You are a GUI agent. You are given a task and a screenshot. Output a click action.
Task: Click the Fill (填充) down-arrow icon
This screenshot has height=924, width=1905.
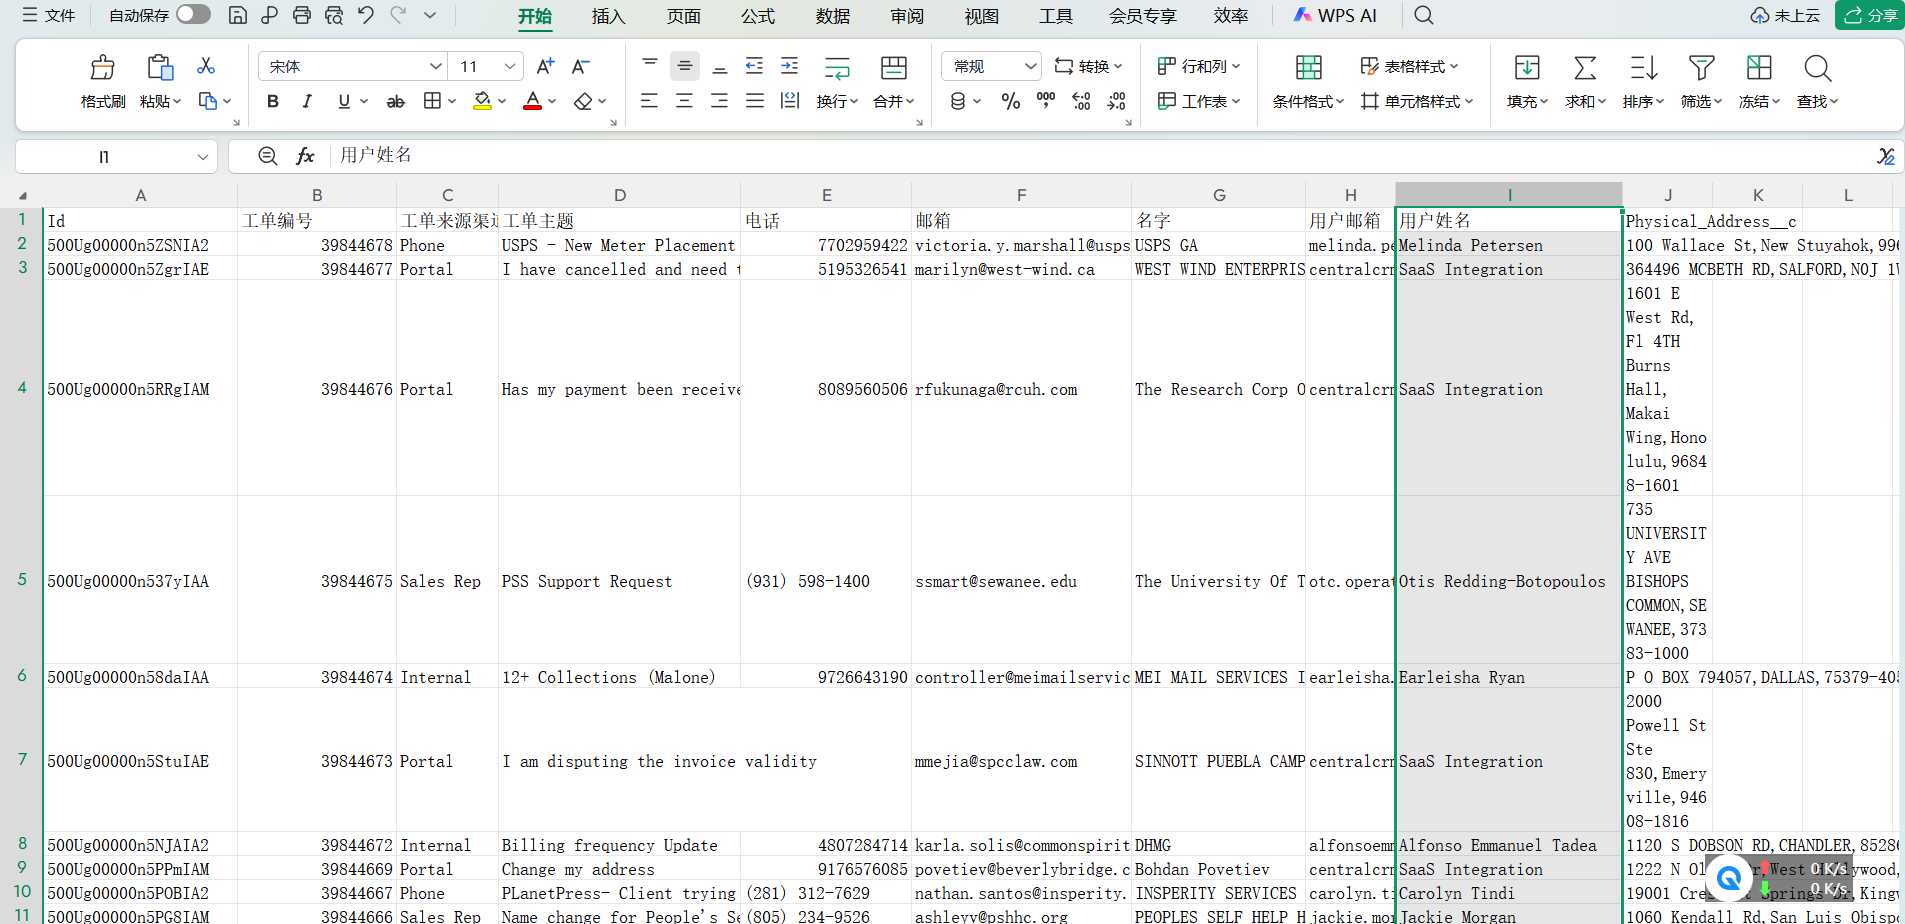[1527, 68]
